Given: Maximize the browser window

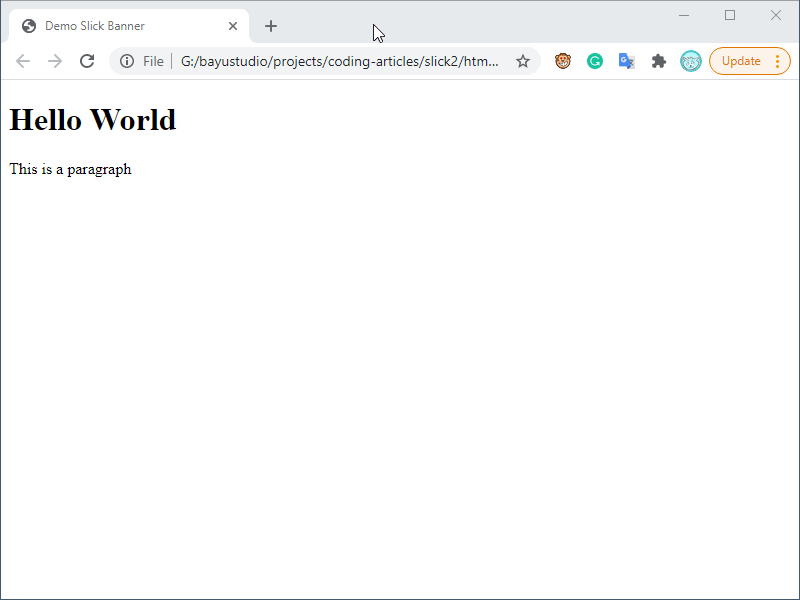Looking at the screenshot, I should click(730, 15).
